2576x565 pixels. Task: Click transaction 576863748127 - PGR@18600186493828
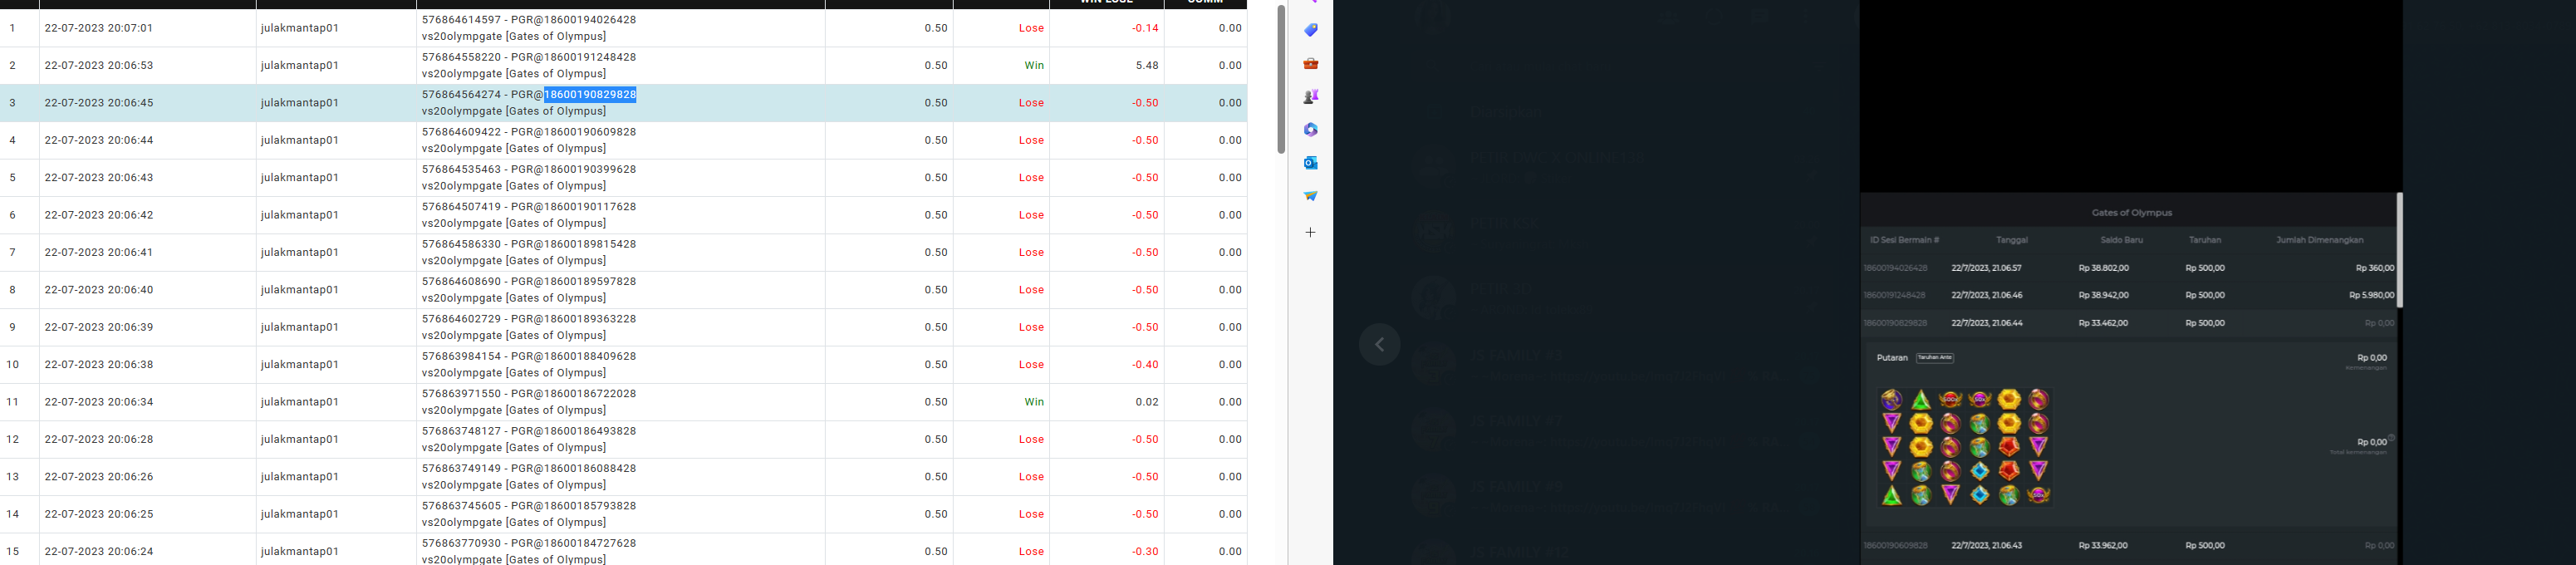click(529, 431)
